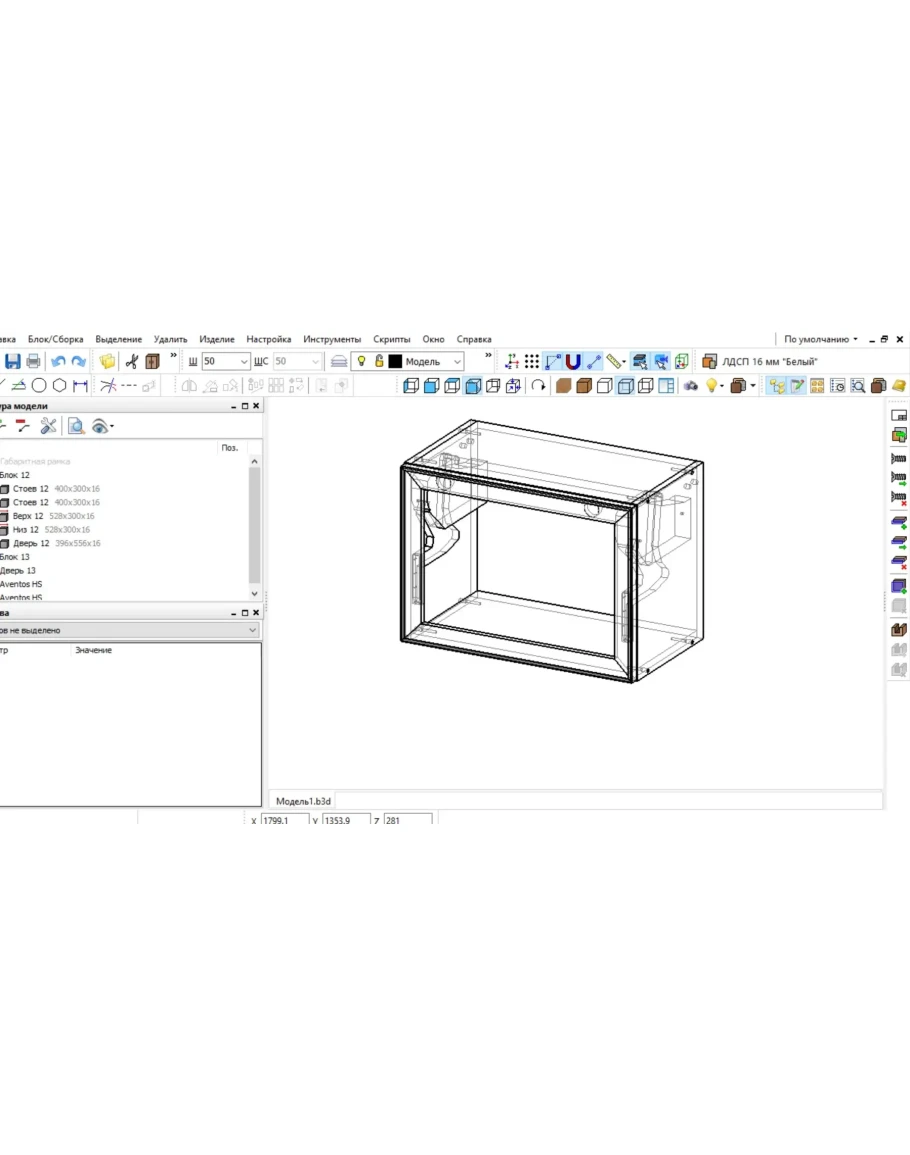Toggle the padlock layer lock icon
Screen dimensions: 910x1155
click(379, 362)
